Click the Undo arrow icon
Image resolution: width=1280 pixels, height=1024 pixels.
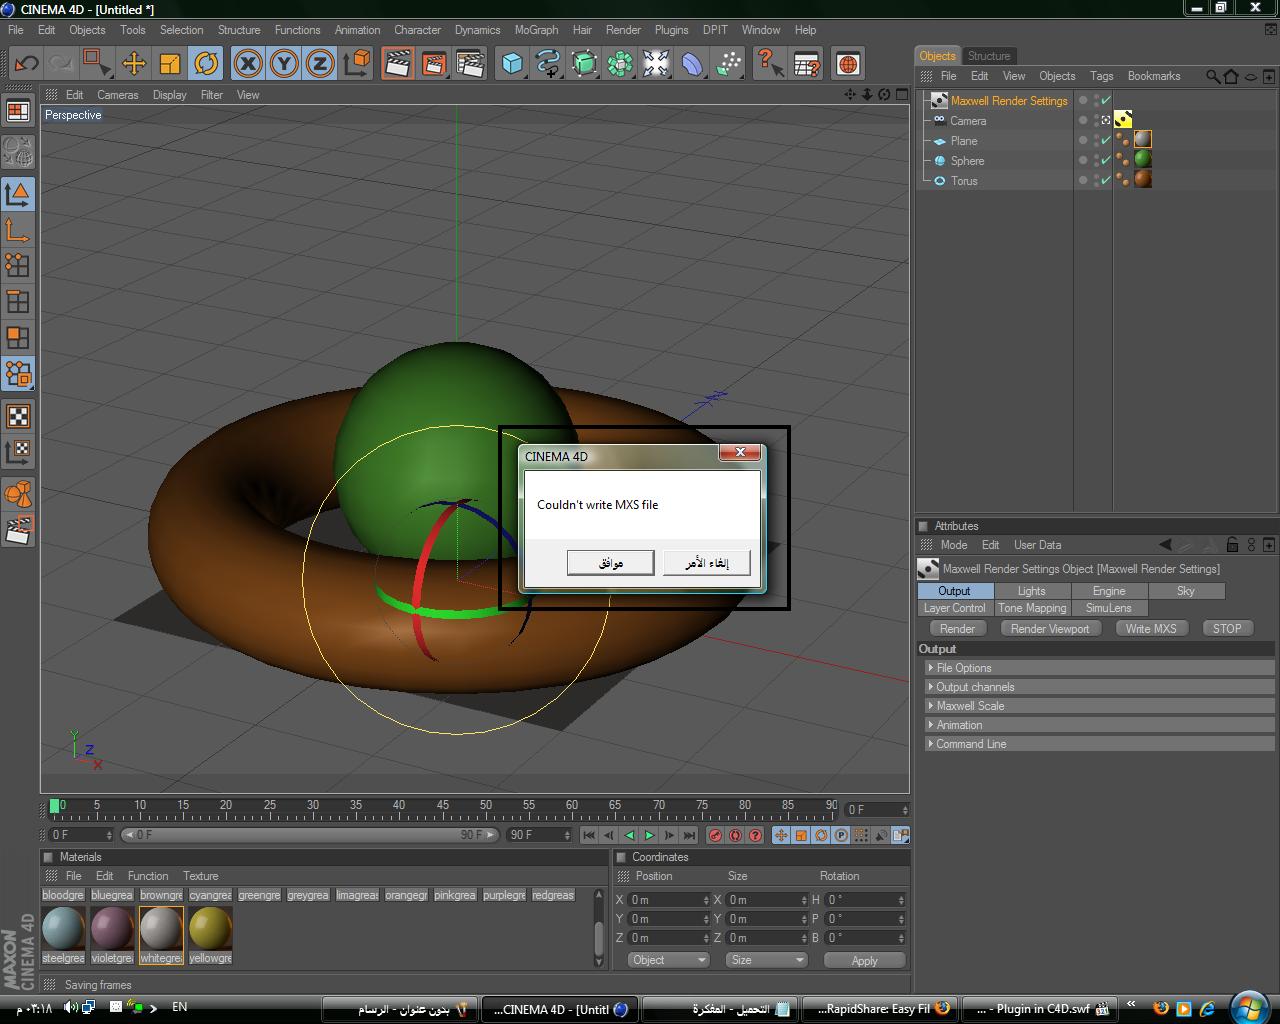(x=26, y=64)
